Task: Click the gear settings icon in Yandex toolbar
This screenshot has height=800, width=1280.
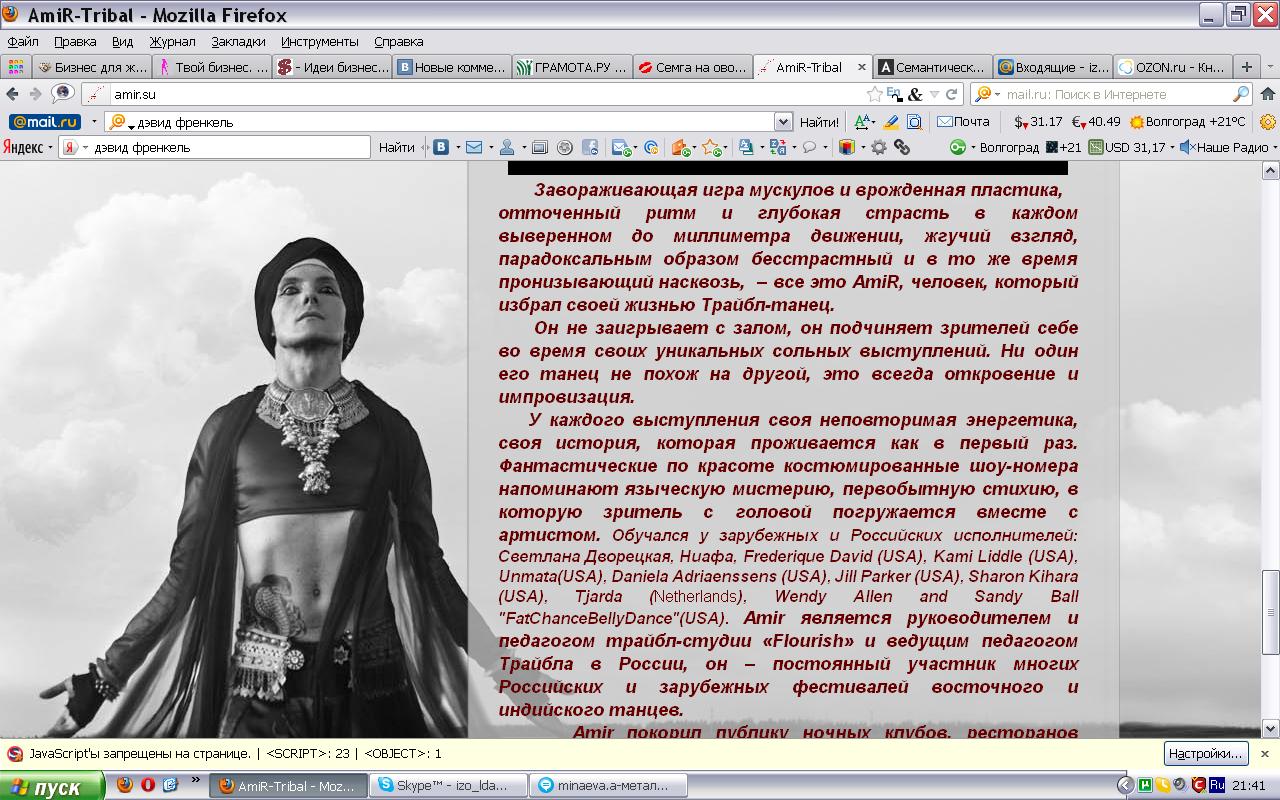Action: pyautogui.click(x=878, y=147)
